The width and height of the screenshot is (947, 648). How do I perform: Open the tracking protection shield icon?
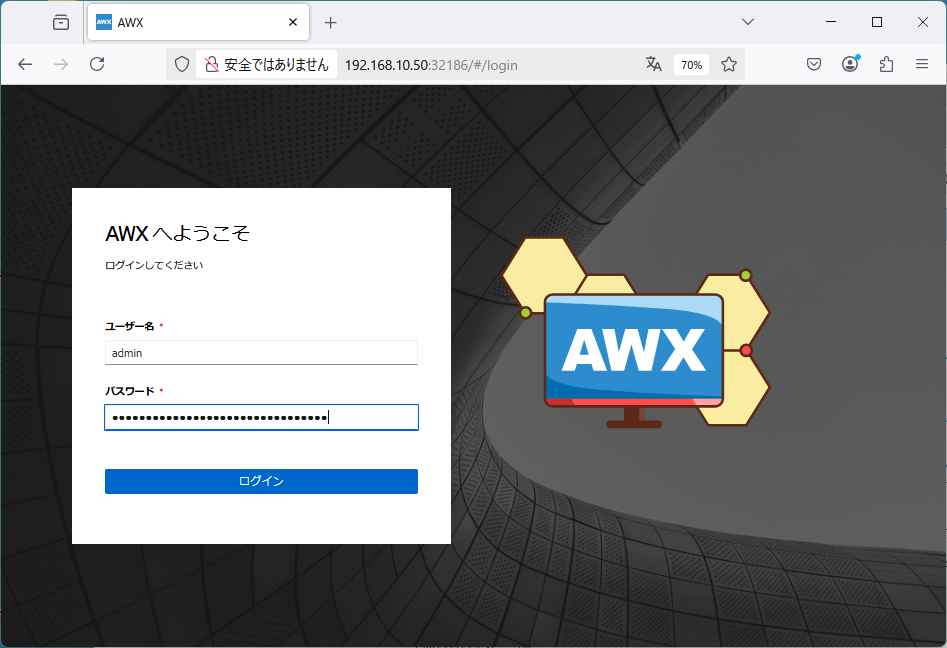coord(182,64)
